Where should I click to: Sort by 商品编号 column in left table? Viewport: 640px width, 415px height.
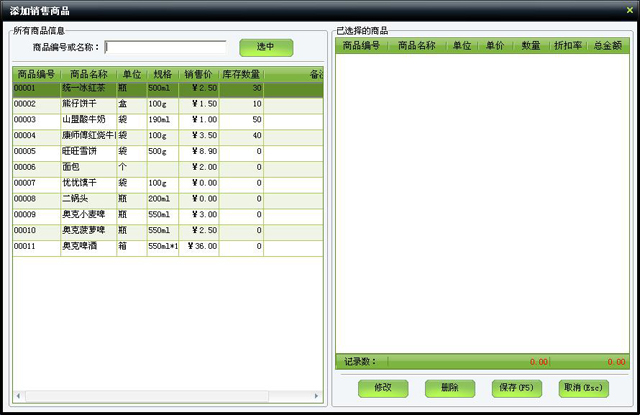pyautogui.click(x=36, y=74)
